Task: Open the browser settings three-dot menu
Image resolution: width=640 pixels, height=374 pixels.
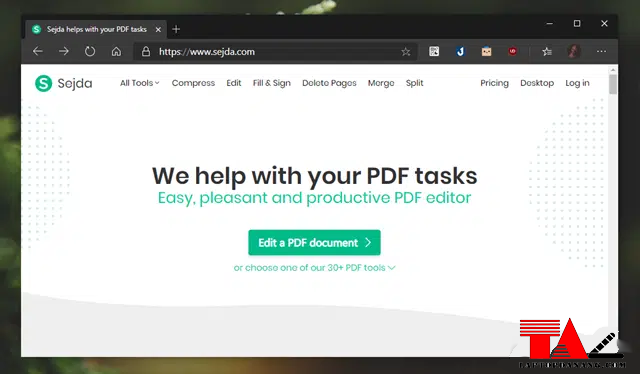Action: (x=601, y=51)
